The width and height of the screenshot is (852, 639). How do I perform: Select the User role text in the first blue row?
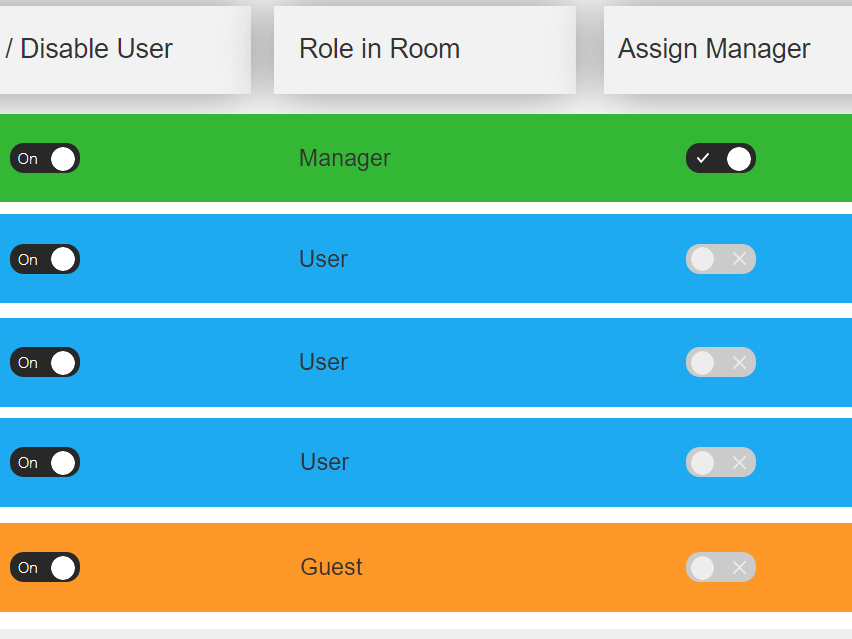tap(323, 259)
